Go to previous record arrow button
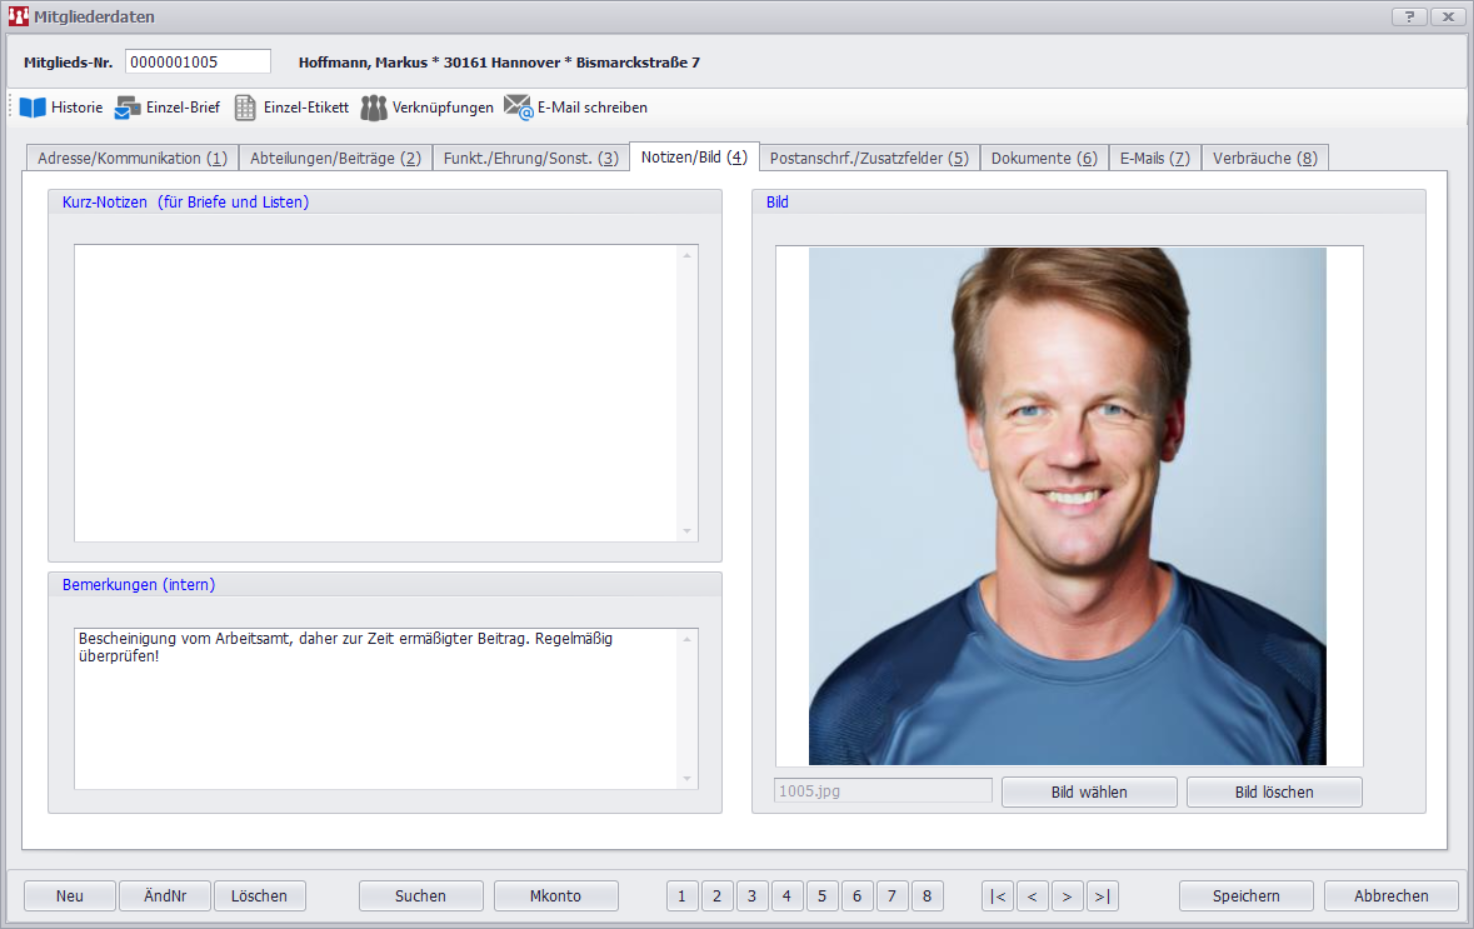Screen dimensions: 1474x929 pos(1032,896)
